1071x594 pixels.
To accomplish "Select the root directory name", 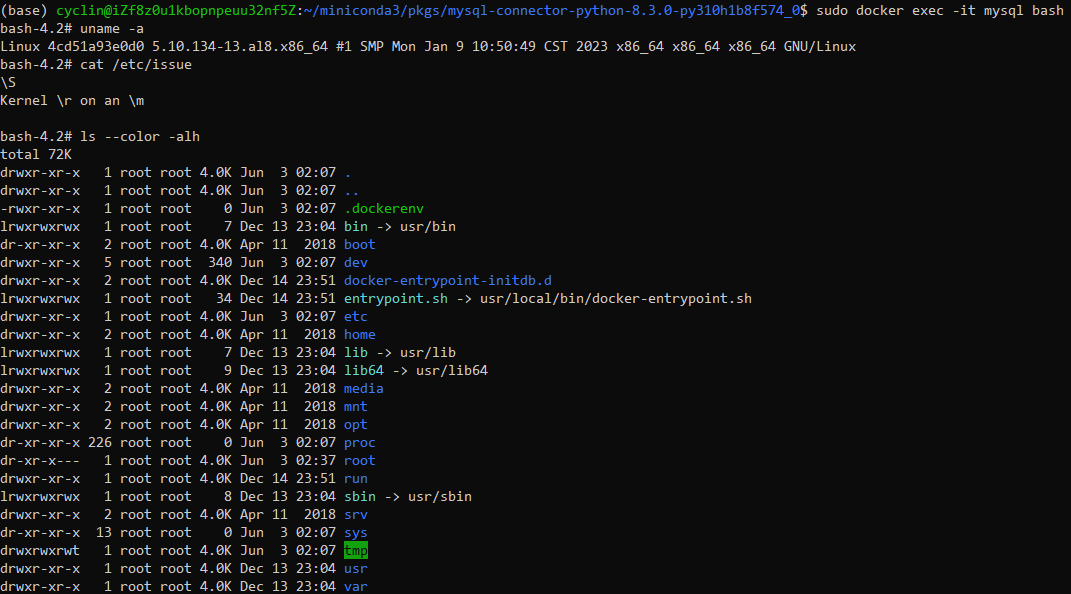I will click(x=359, y=461).
